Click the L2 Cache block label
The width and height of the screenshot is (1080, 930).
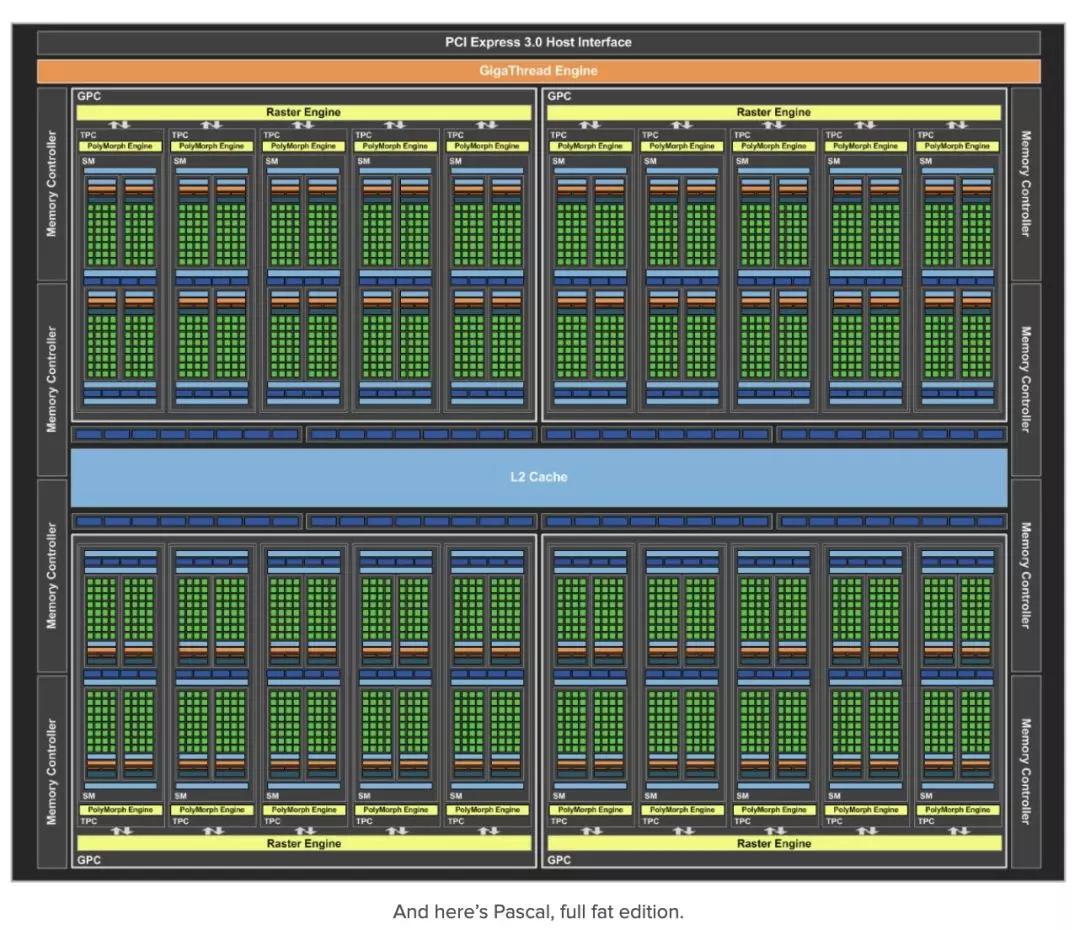(x=539, y=477)
